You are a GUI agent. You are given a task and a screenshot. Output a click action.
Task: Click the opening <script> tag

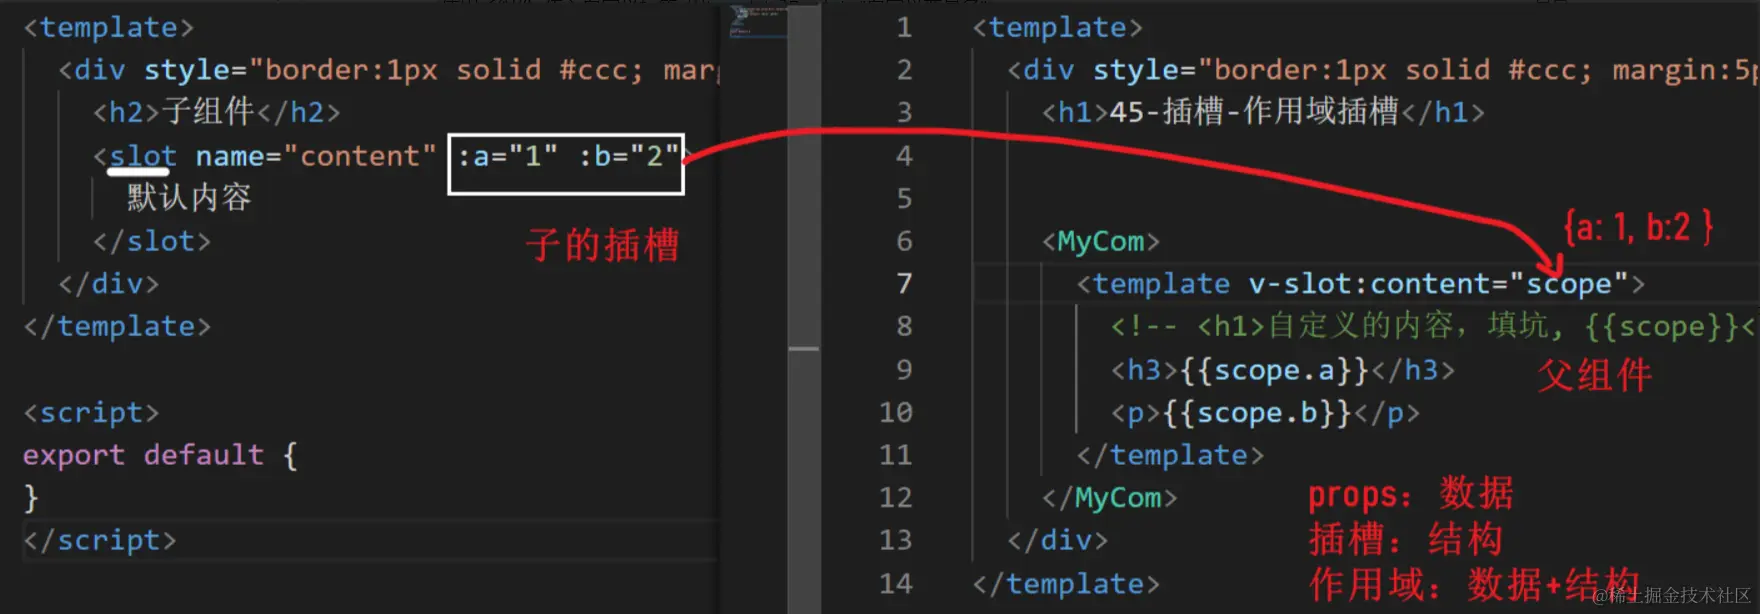[x=91, y=412]
